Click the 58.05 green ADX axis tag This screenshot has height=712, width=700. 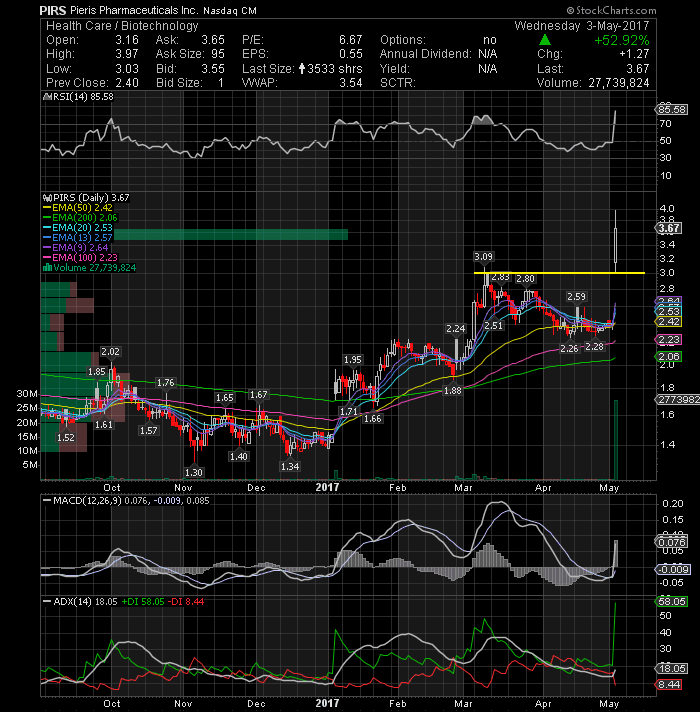pyautogui.click(x=672, y=602)
